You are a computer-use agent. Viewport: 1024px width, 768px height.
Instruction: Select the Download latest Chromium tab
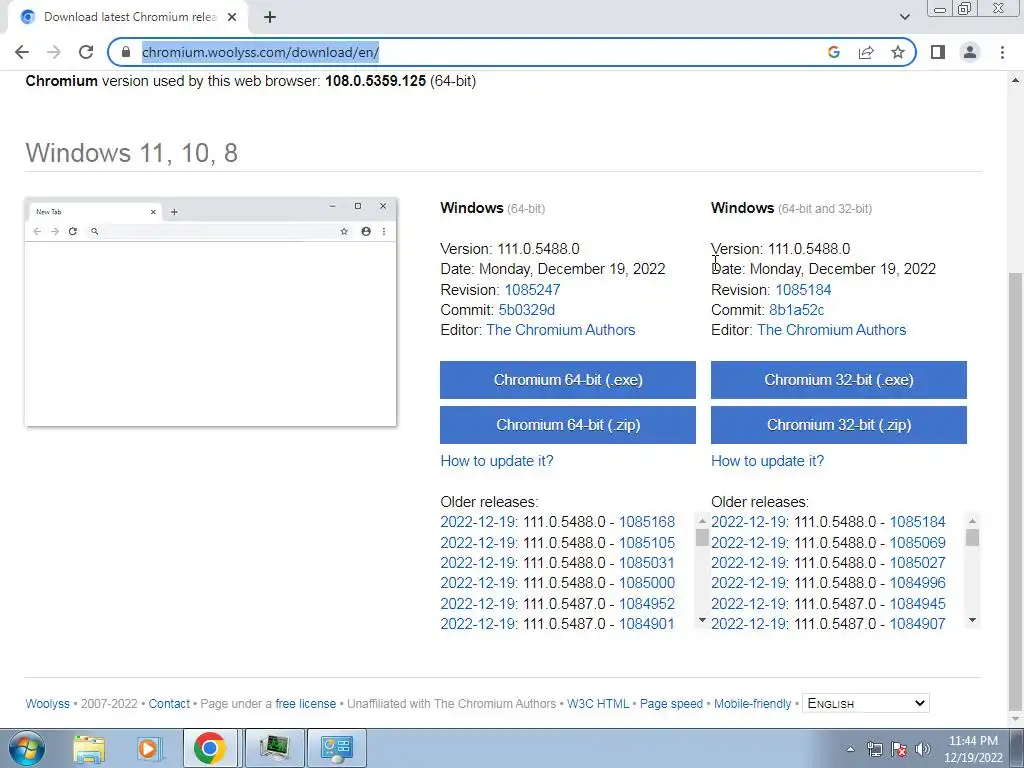[127, 17]
